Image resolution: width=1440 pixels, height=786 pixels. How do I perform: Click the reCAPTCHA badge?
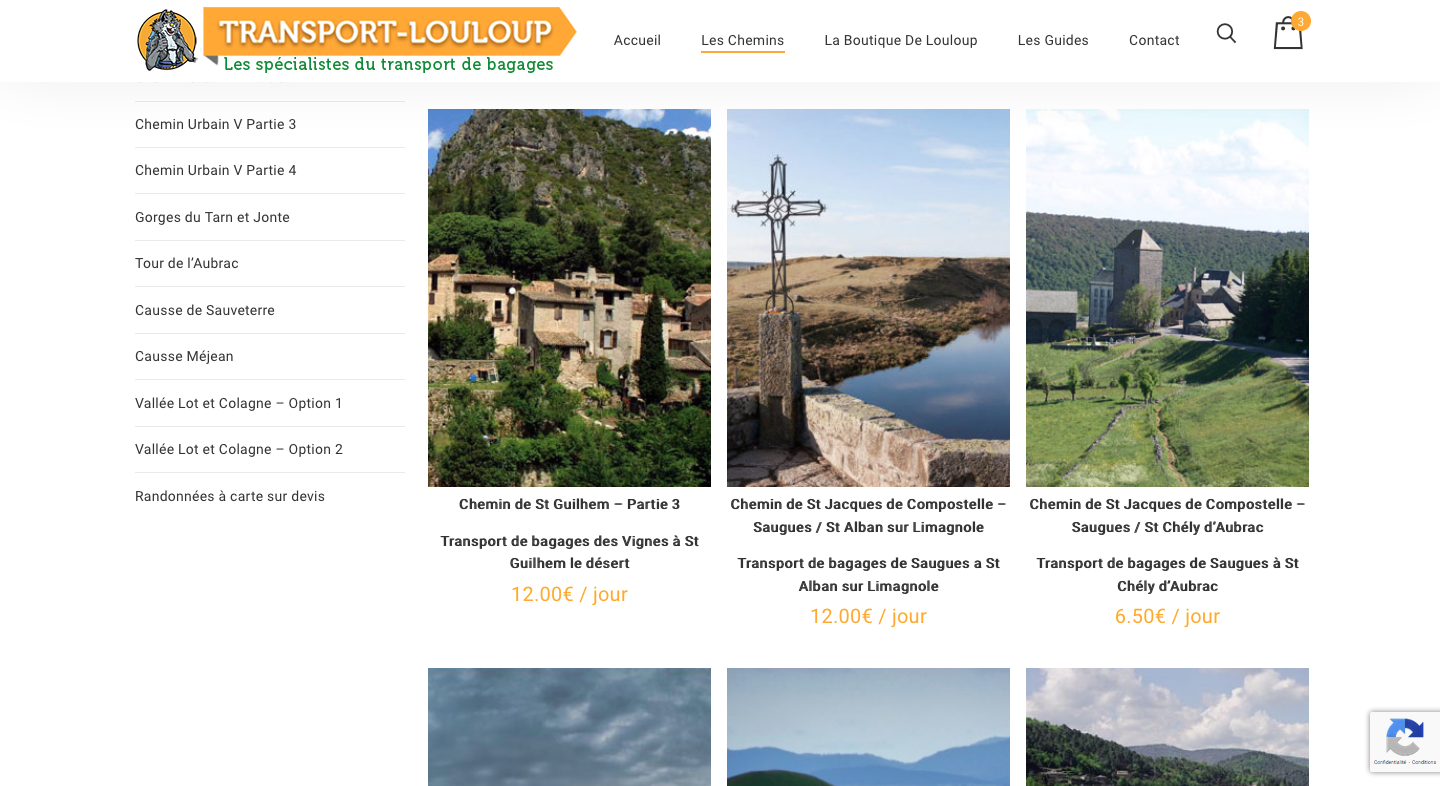1405,742
